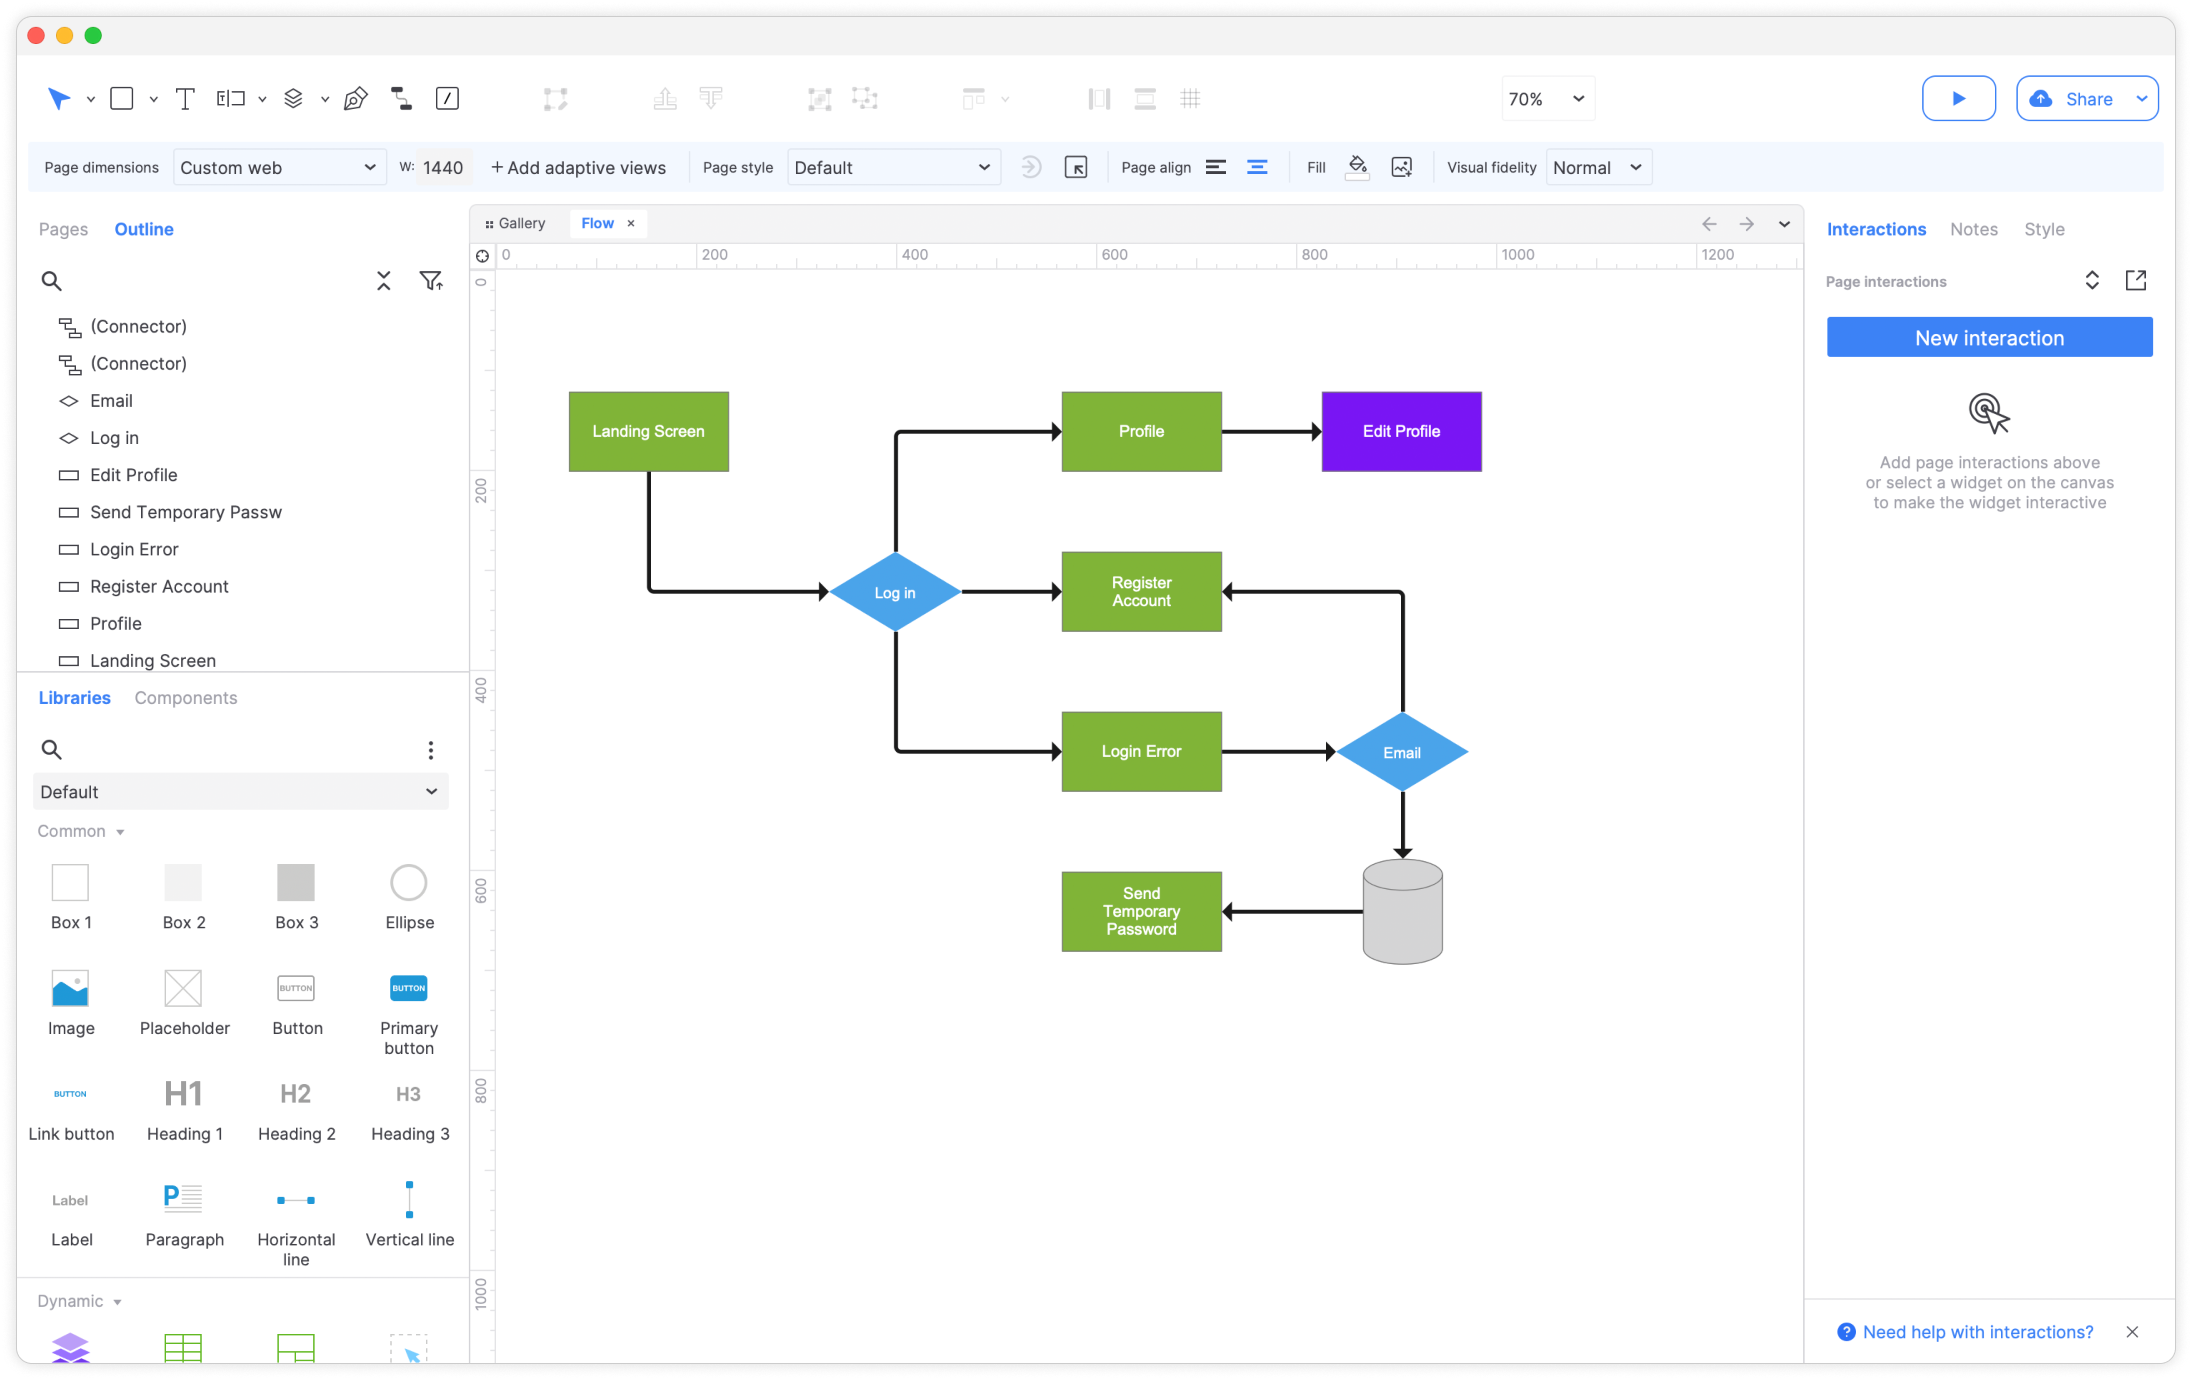Align page to the center
Viewport: 2192px width, 1380px height.
[x=1257, y=167]
